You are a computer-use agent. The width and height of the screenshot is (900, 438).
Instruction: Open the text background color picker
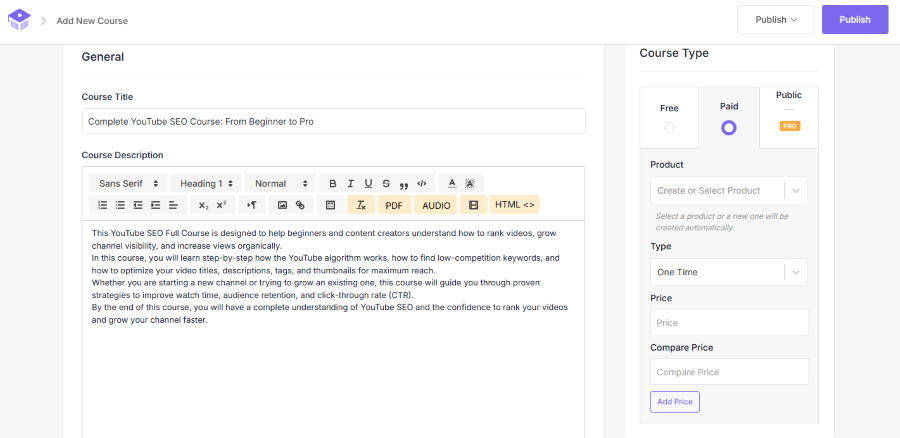[470, 184]
